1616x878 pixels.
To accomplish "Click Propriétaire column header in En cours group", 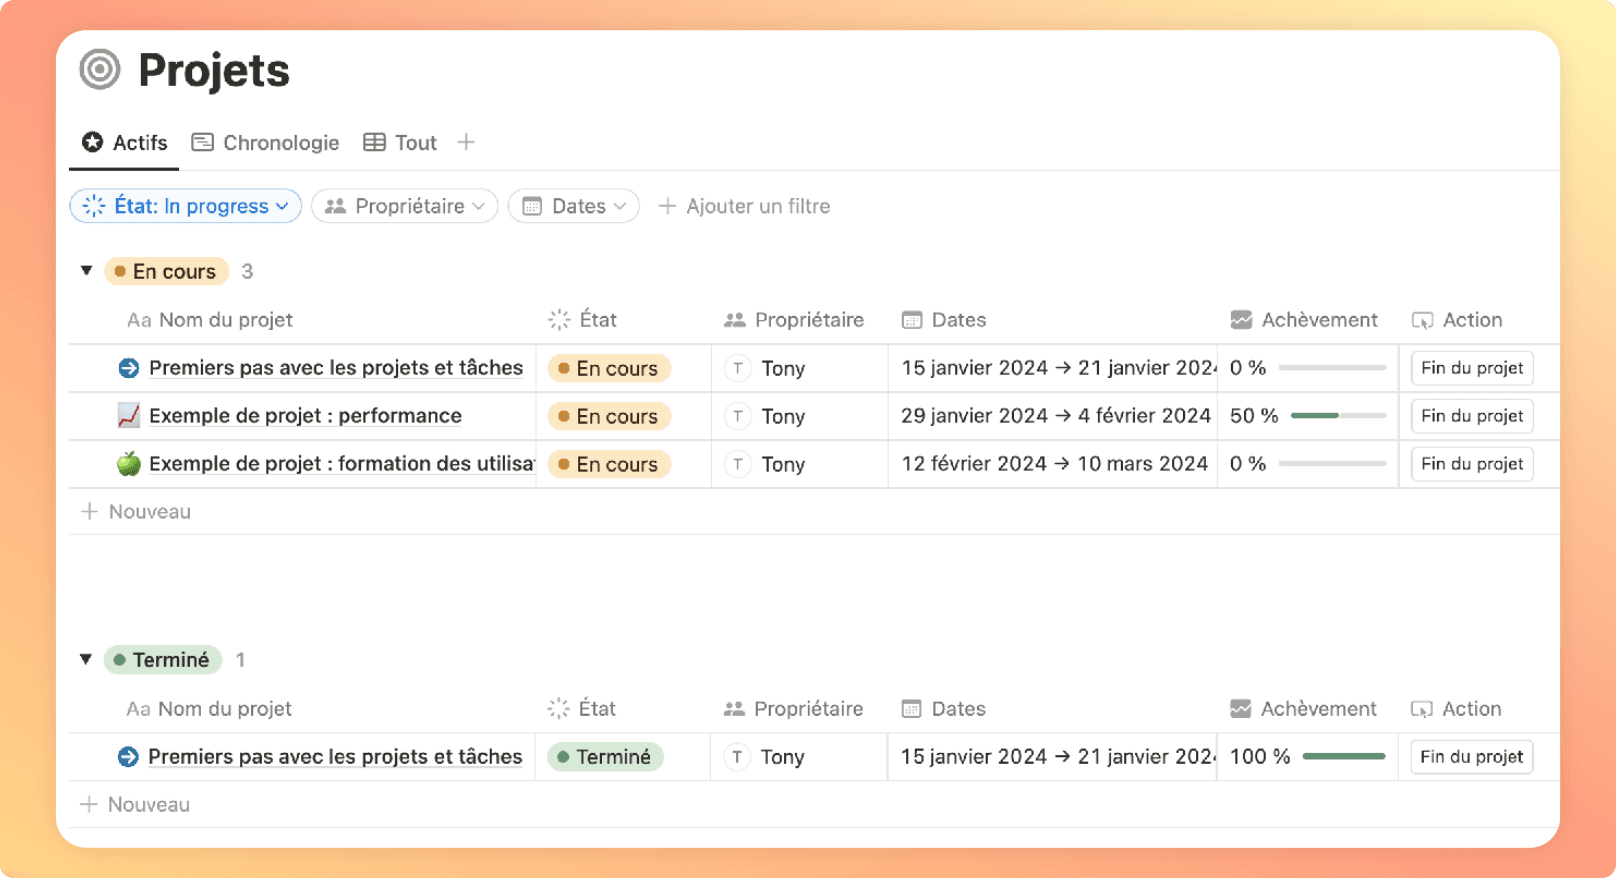I will point(794,320).
